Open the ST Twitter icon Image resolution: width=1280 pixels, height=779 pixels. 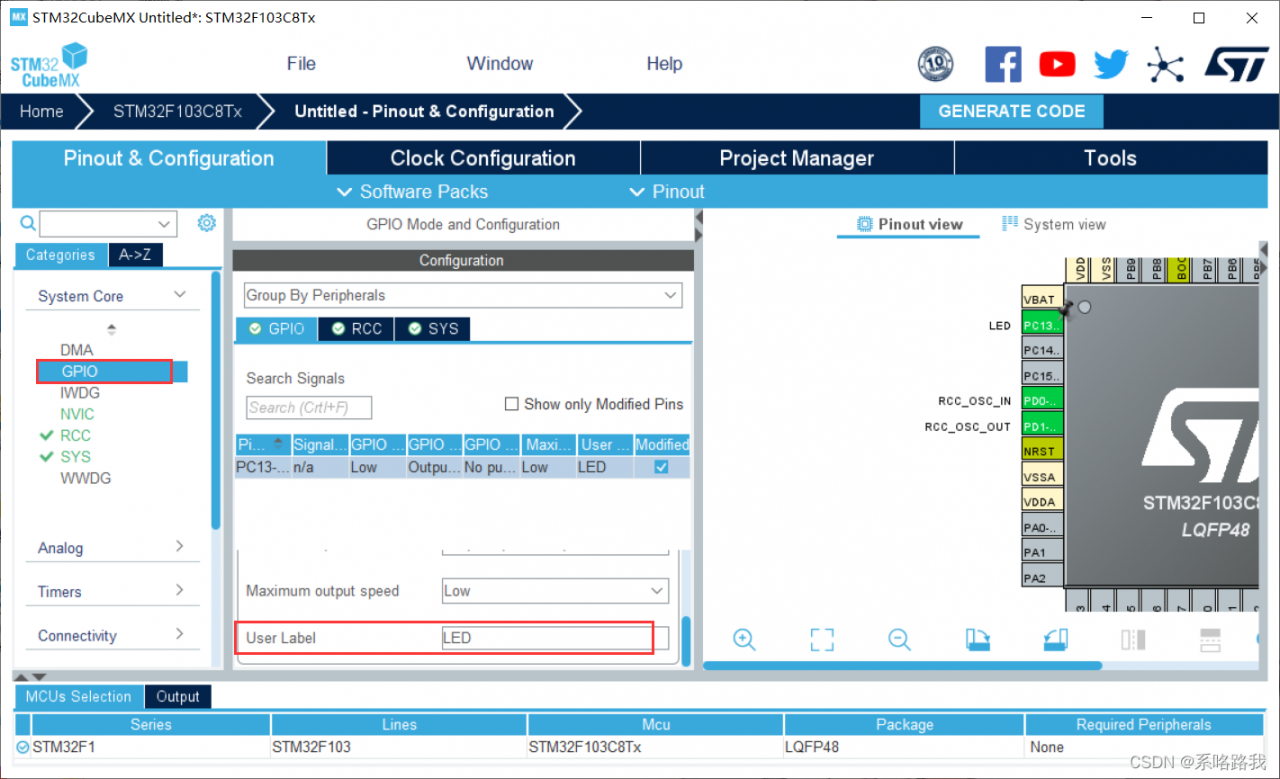click(x=1111, y=65)
